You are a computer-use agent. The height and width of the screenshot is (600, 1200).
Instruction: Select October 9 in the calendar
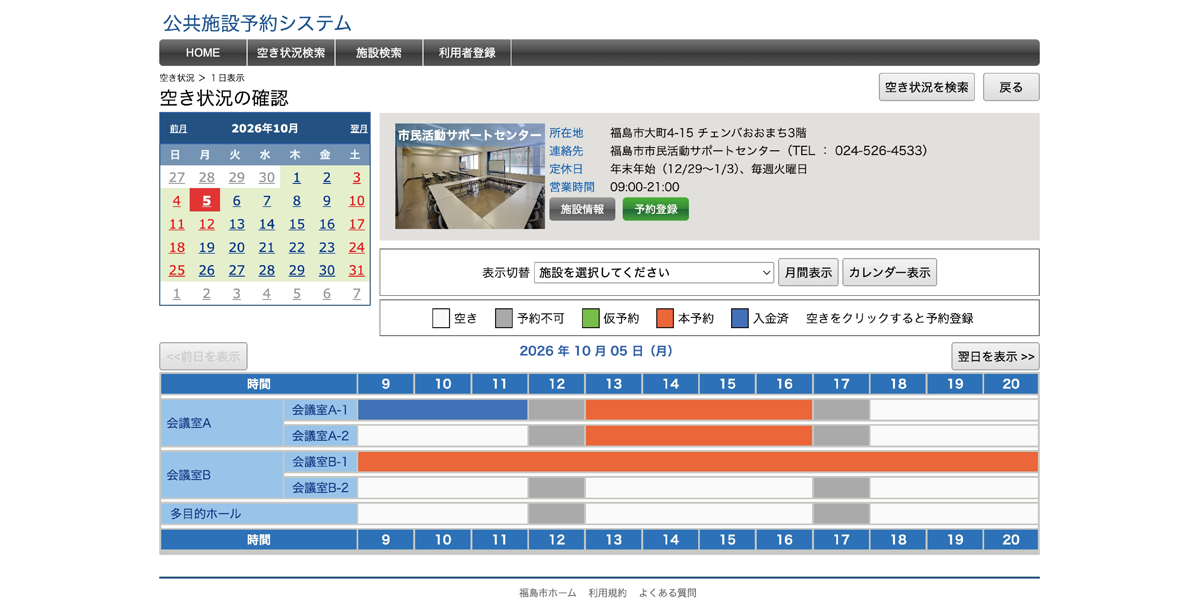[x=326, y=200]
